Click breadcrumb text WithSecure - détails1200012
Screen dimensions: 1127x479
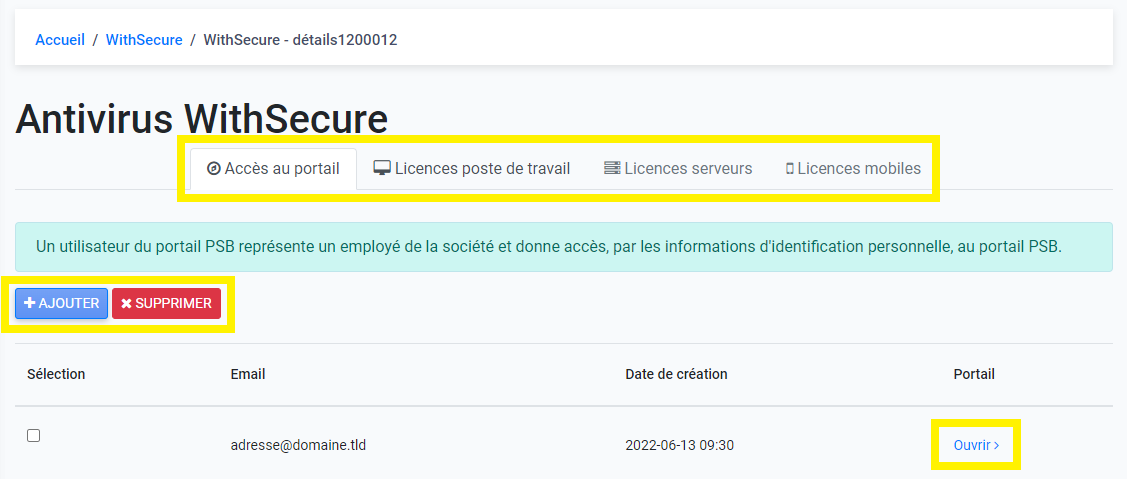click(300, 40)
